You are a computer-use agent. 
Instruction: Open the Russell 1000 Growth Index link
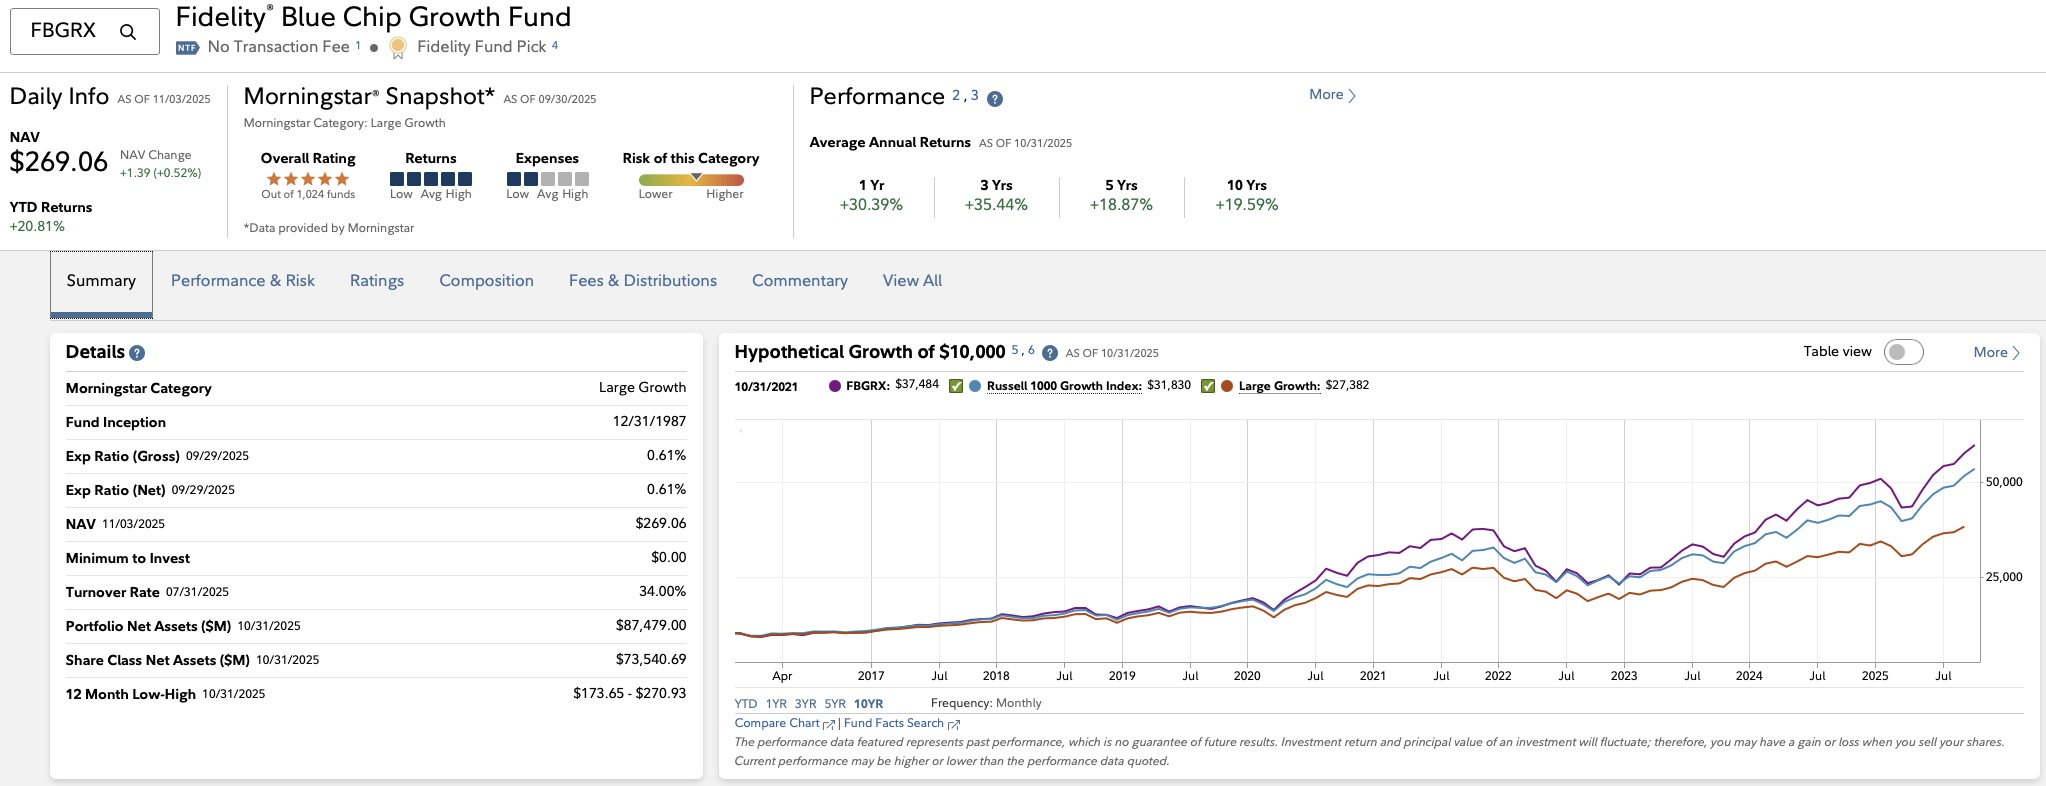point(1063,386)
